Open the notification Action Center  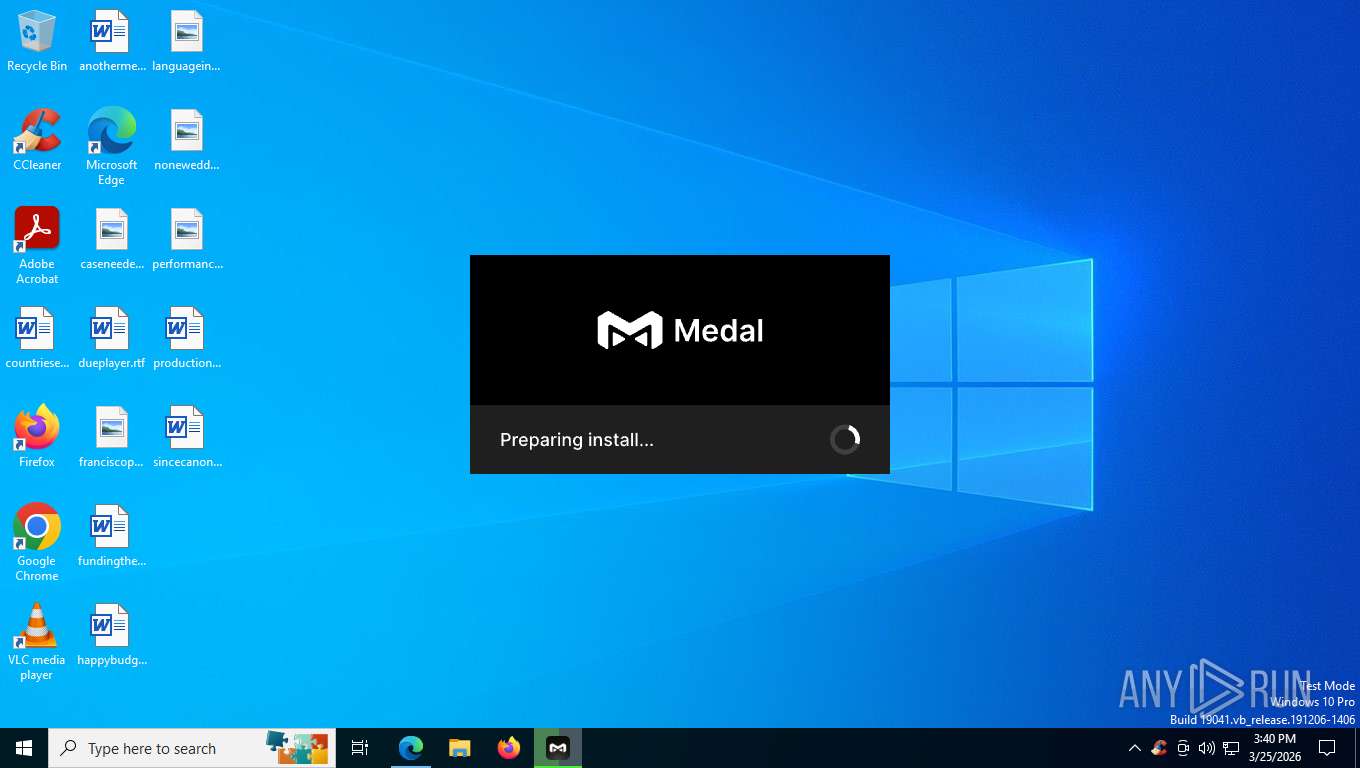point(1327,748)
